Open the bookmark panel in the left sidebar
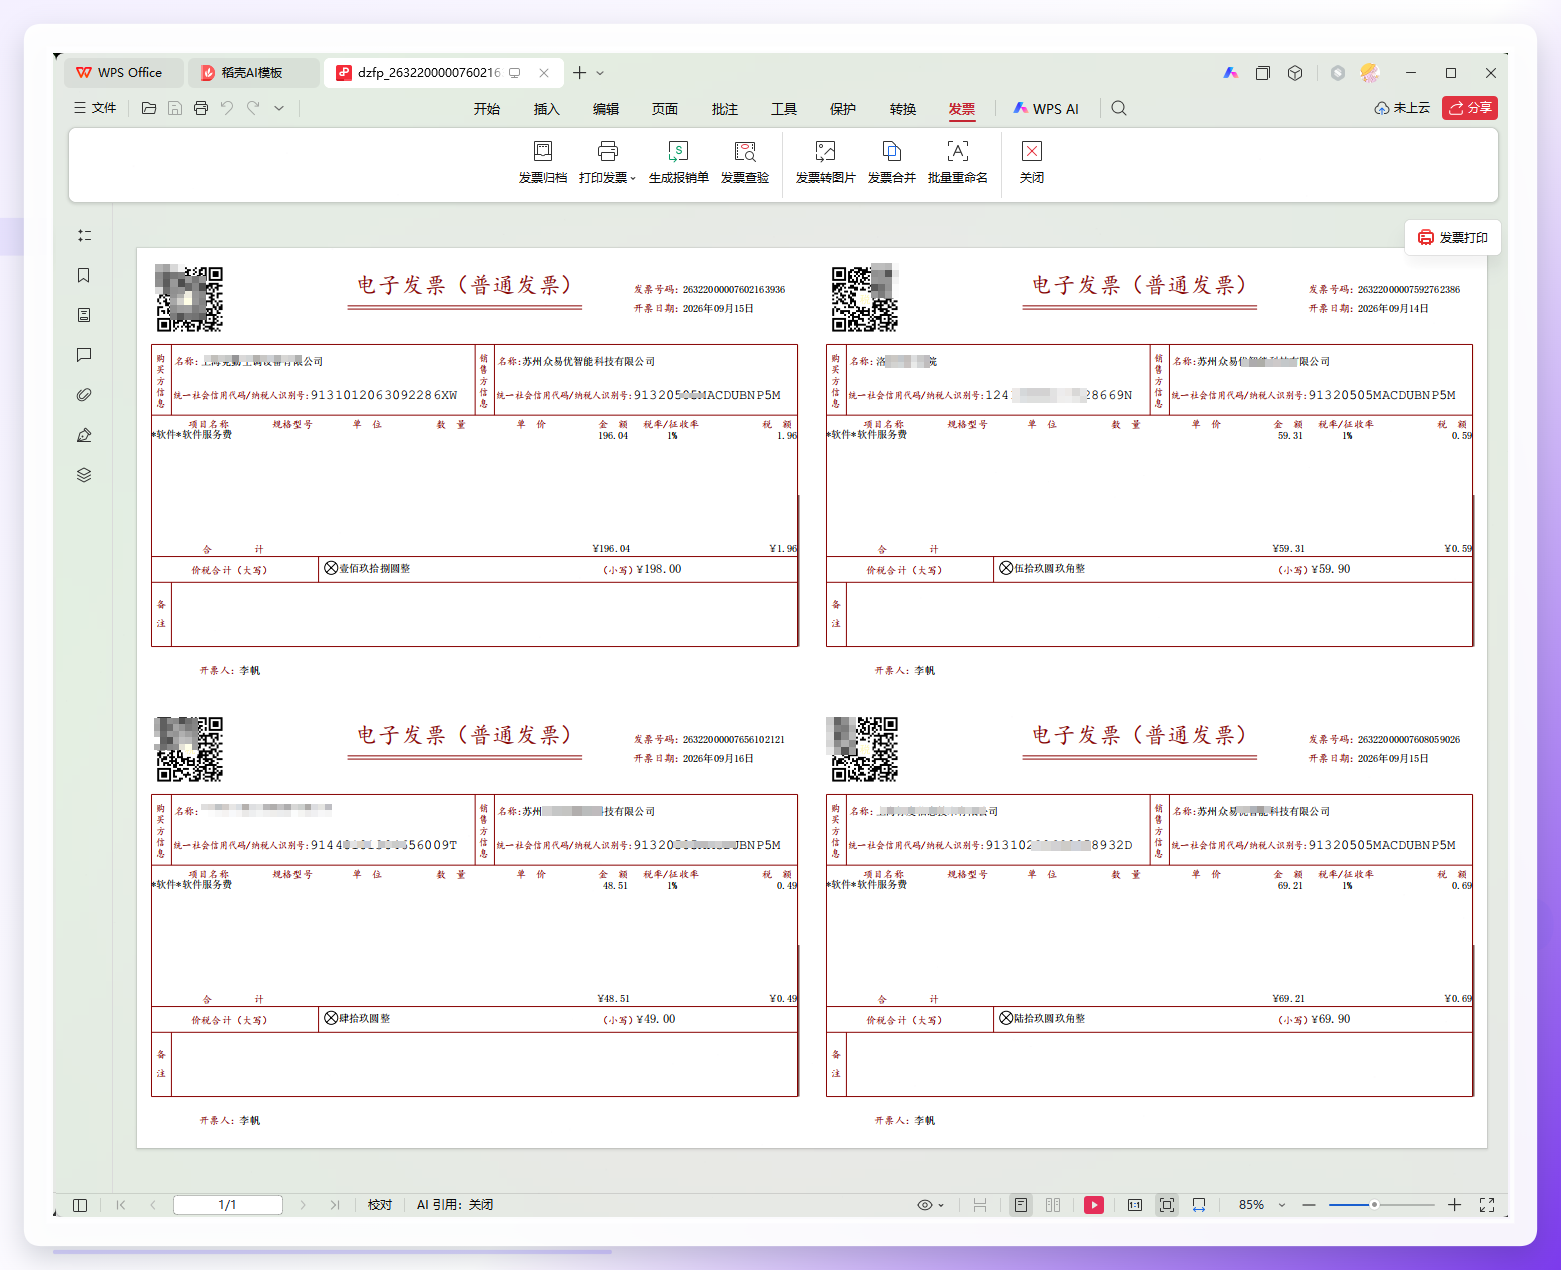 [x=84, y=275]
